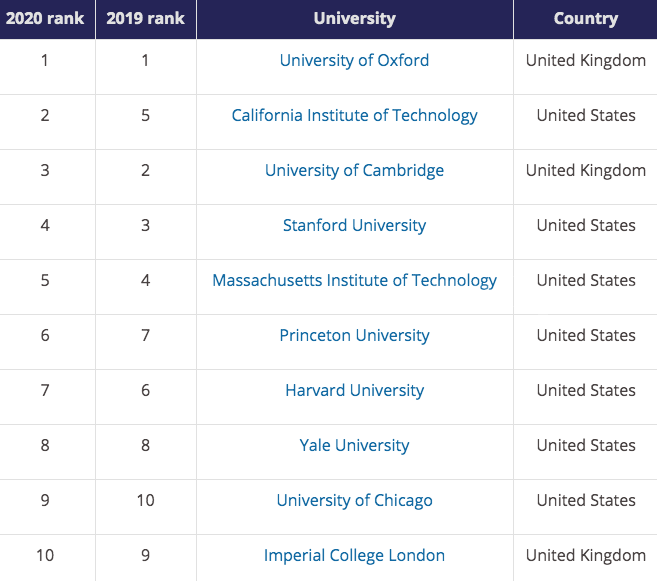Click the Imperial College London link
This screenshot has height=581, width=657.
[354, 555]
